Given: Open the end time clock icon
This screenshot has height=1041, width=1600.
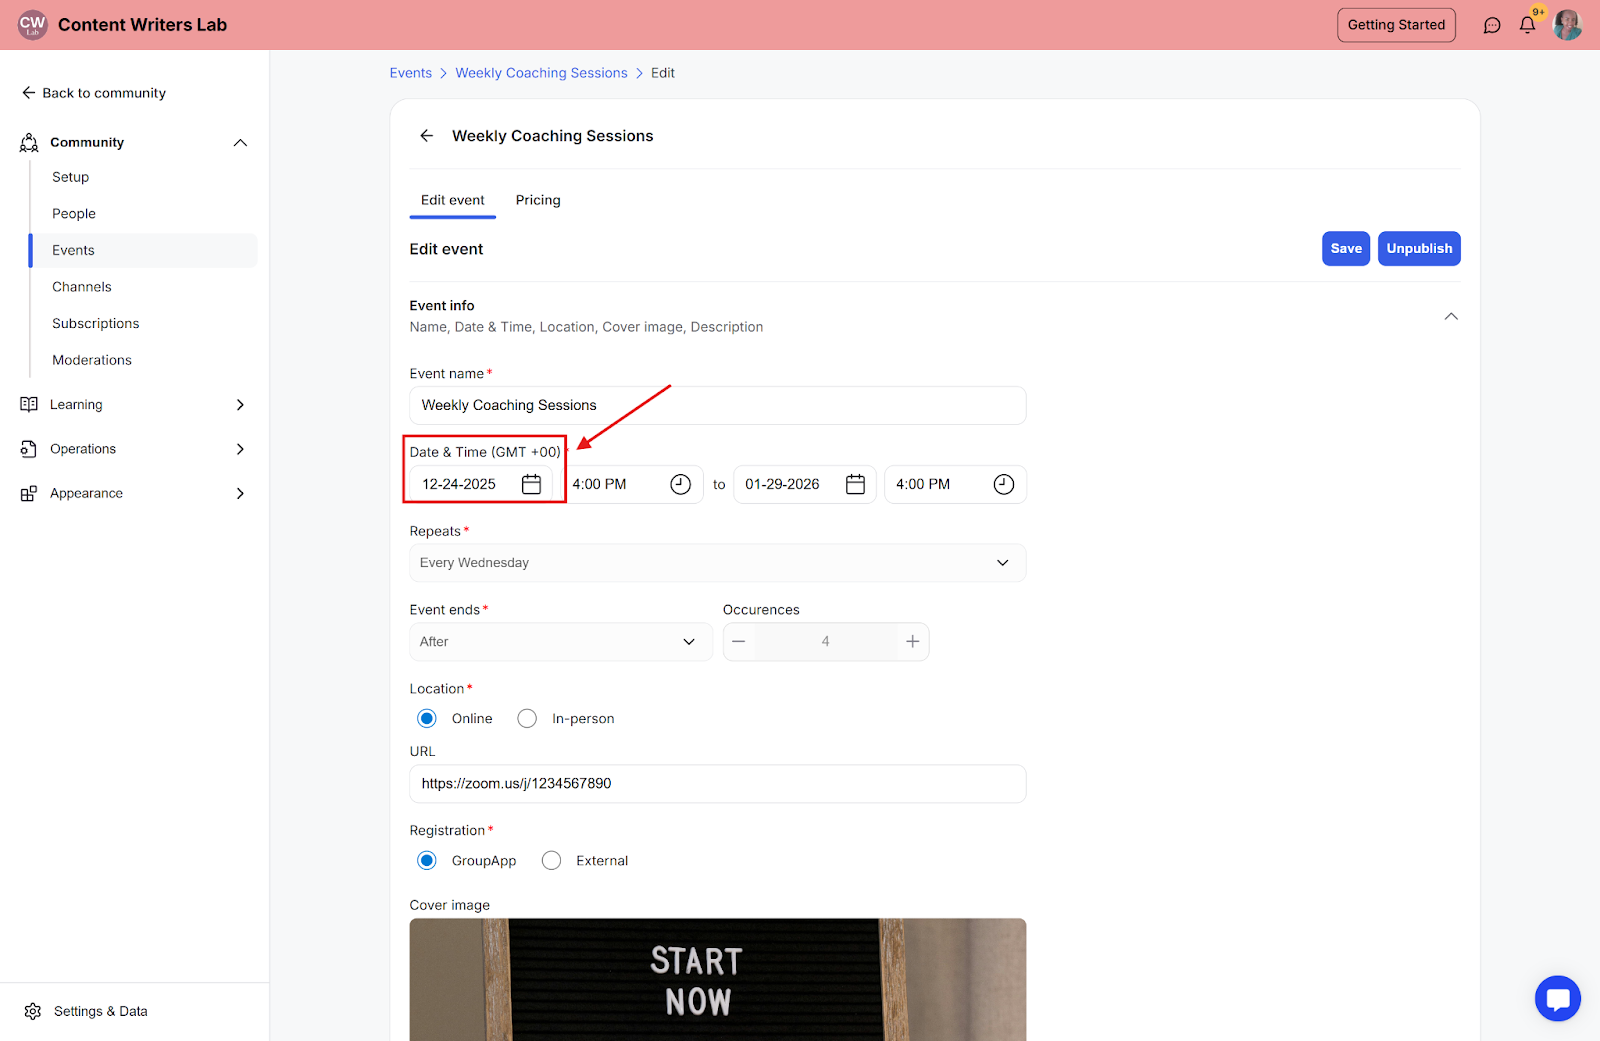Looking at the screenshot, I should 1004,484.
